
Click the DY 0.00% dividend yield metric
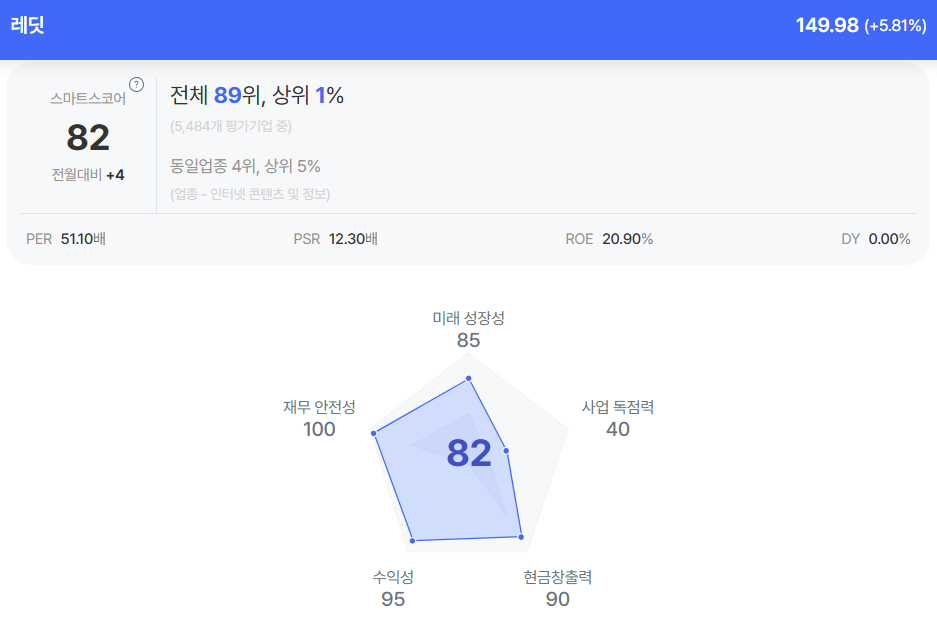coord(876,239)
